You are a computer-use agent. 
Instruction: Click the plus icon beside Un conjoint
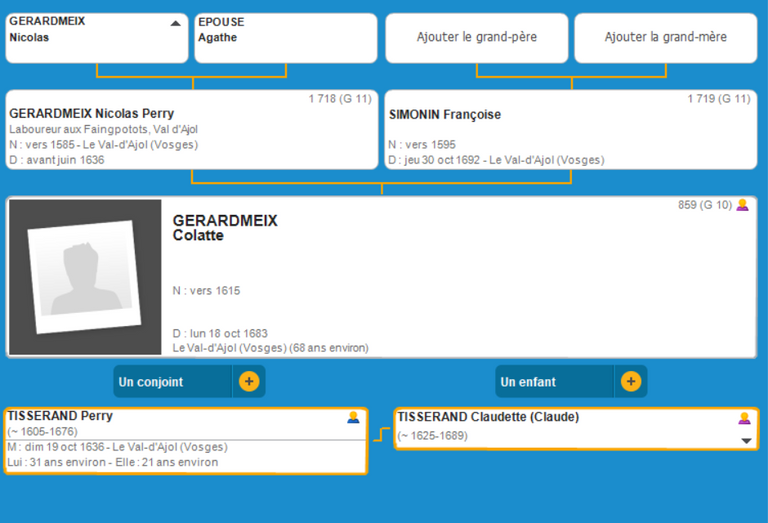[x=249, y=381]
